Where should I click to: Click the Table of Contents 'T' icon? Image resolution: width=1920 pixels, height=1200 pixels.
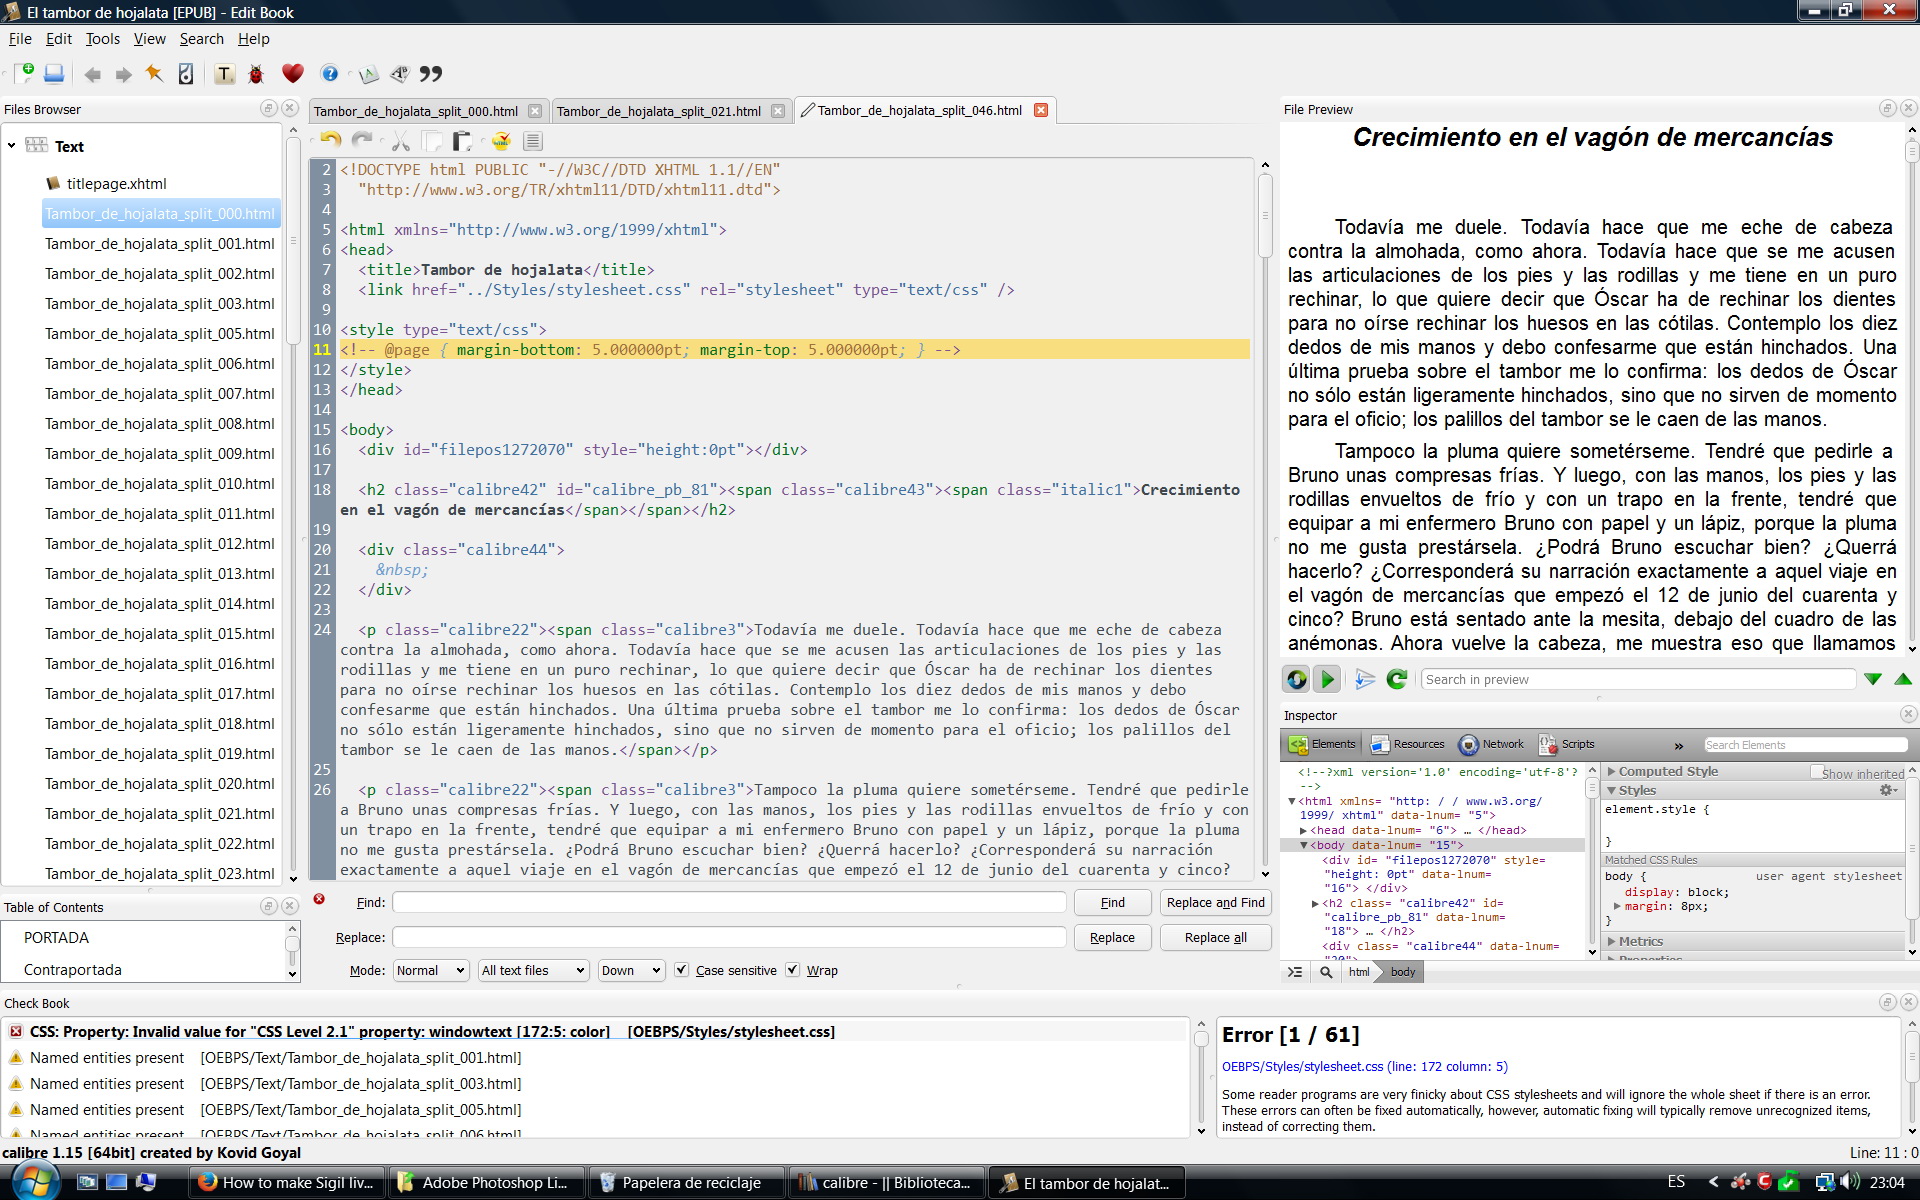click(224, 74)
